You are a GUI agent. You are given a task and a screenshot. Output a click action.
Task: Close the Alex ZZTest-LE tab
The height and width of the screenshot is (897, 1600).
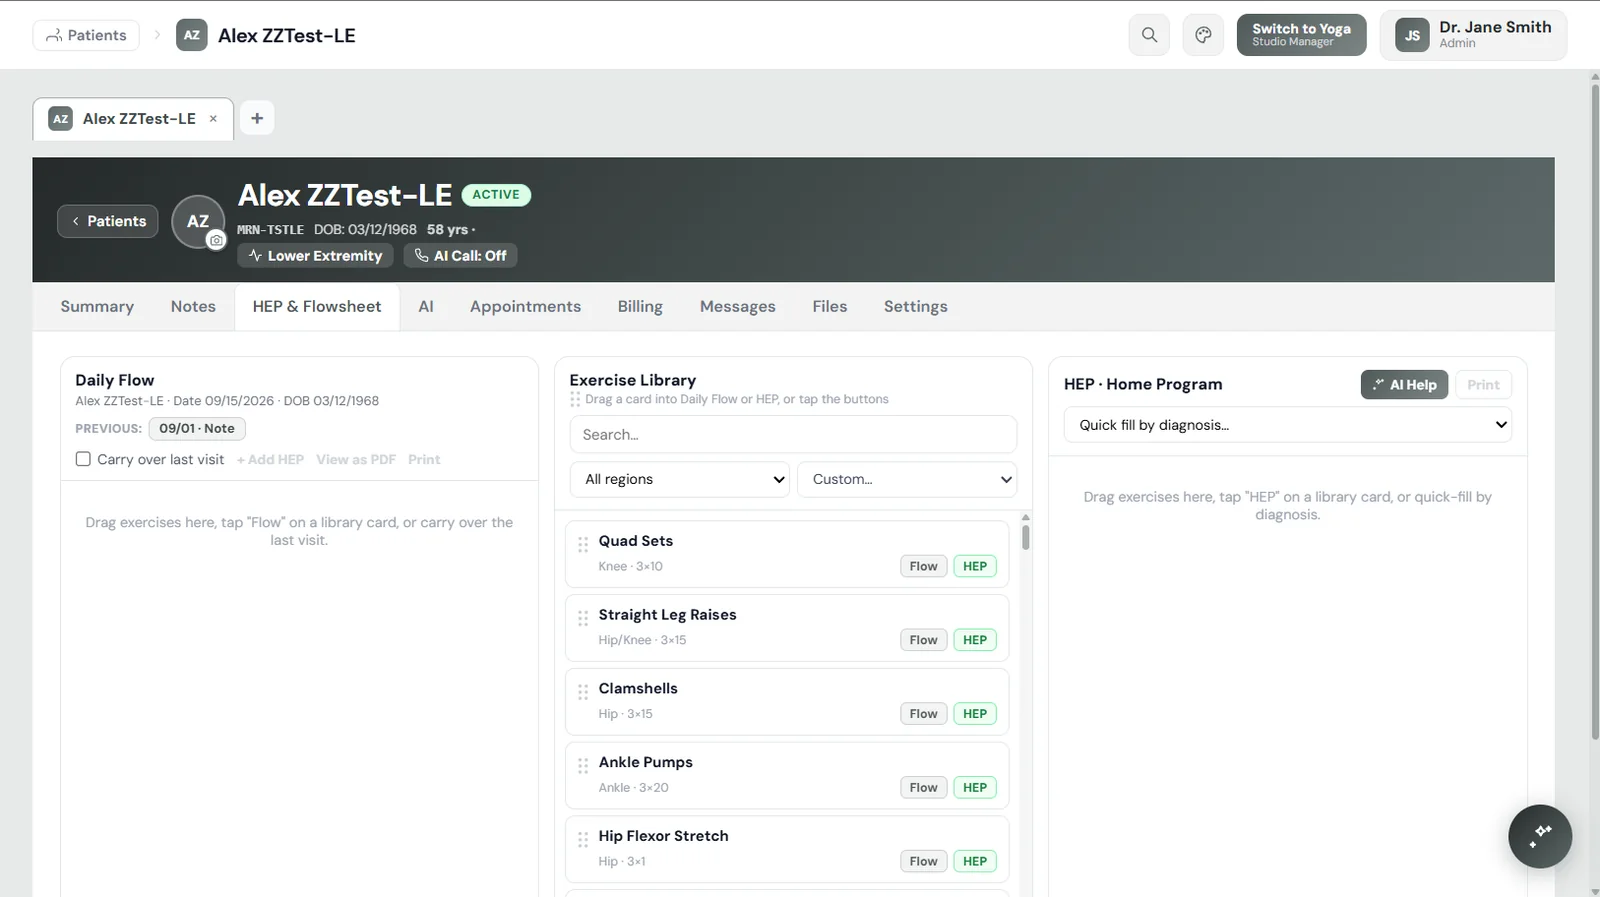[x=213, y=118]
